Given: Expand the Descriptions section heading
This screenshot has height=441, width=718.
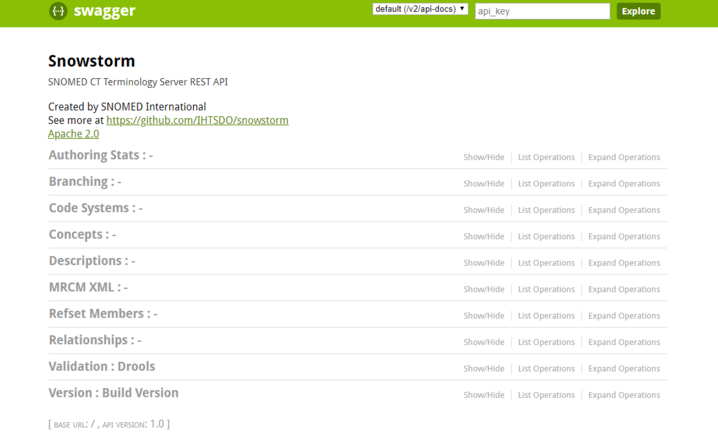Looking at the screenshot, I should (x=92, y=261).
